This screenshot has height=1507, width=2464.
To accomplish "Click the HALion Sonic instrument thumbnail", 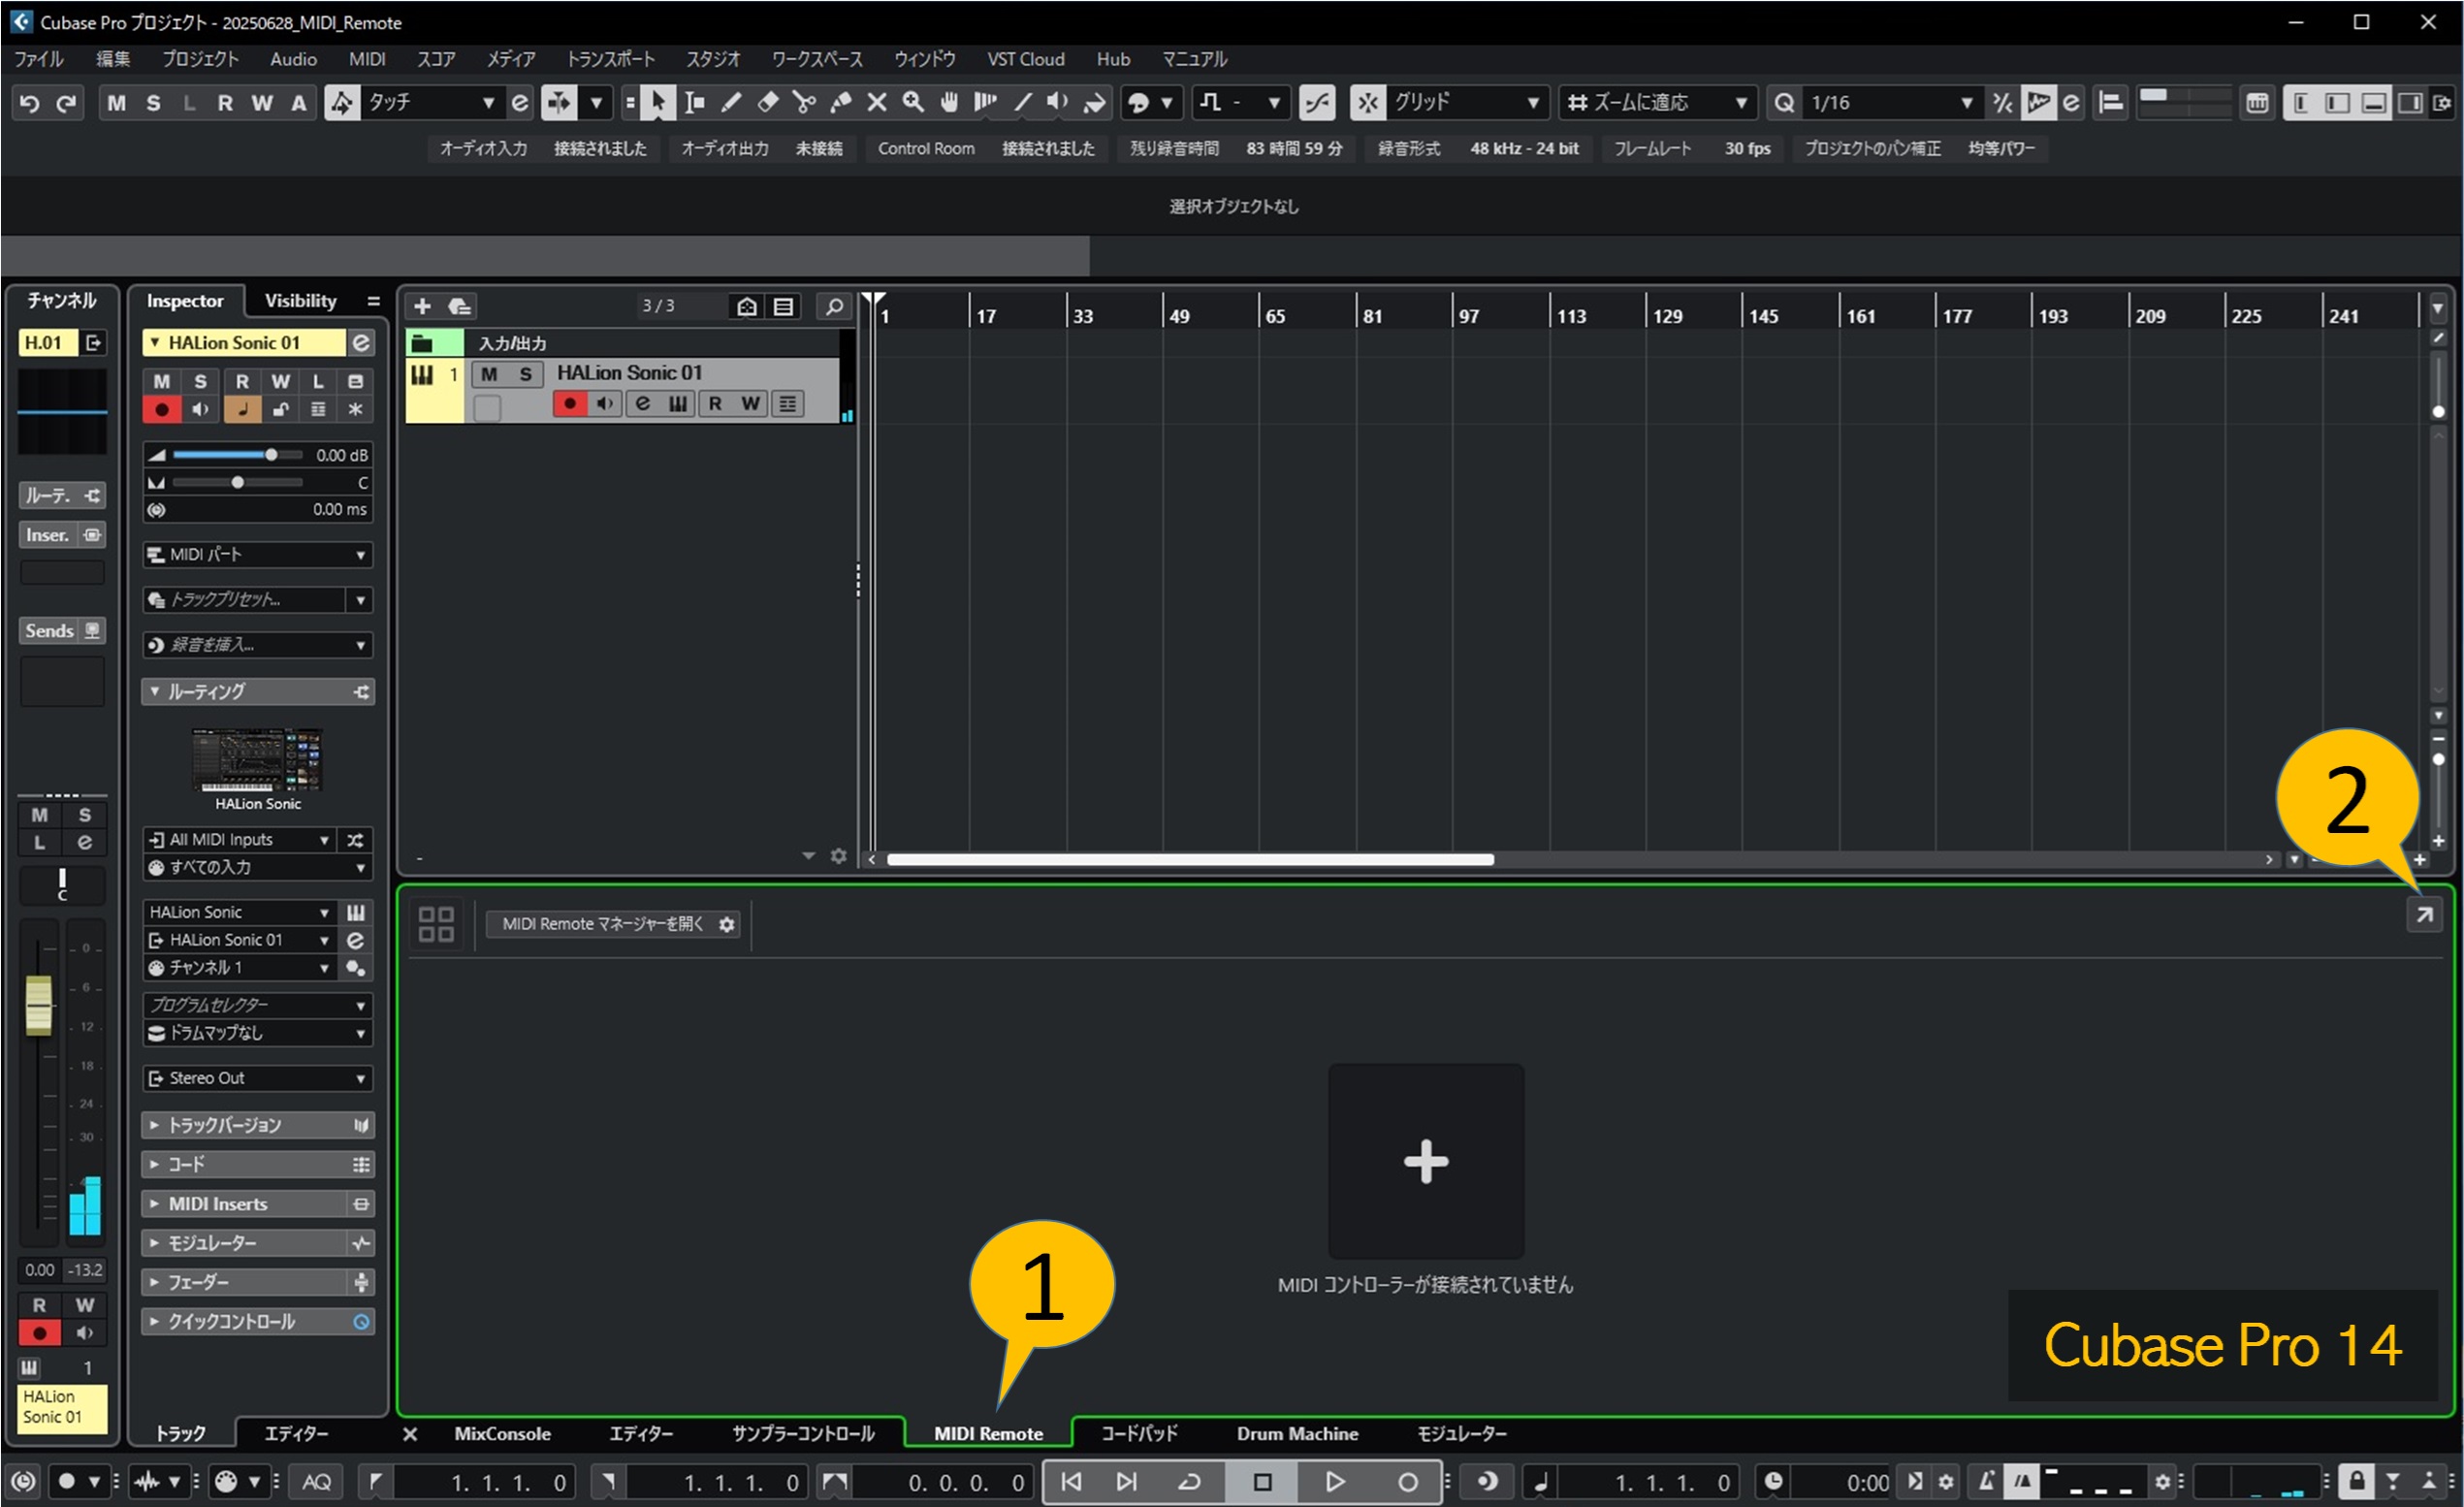I will click(258, 760).
